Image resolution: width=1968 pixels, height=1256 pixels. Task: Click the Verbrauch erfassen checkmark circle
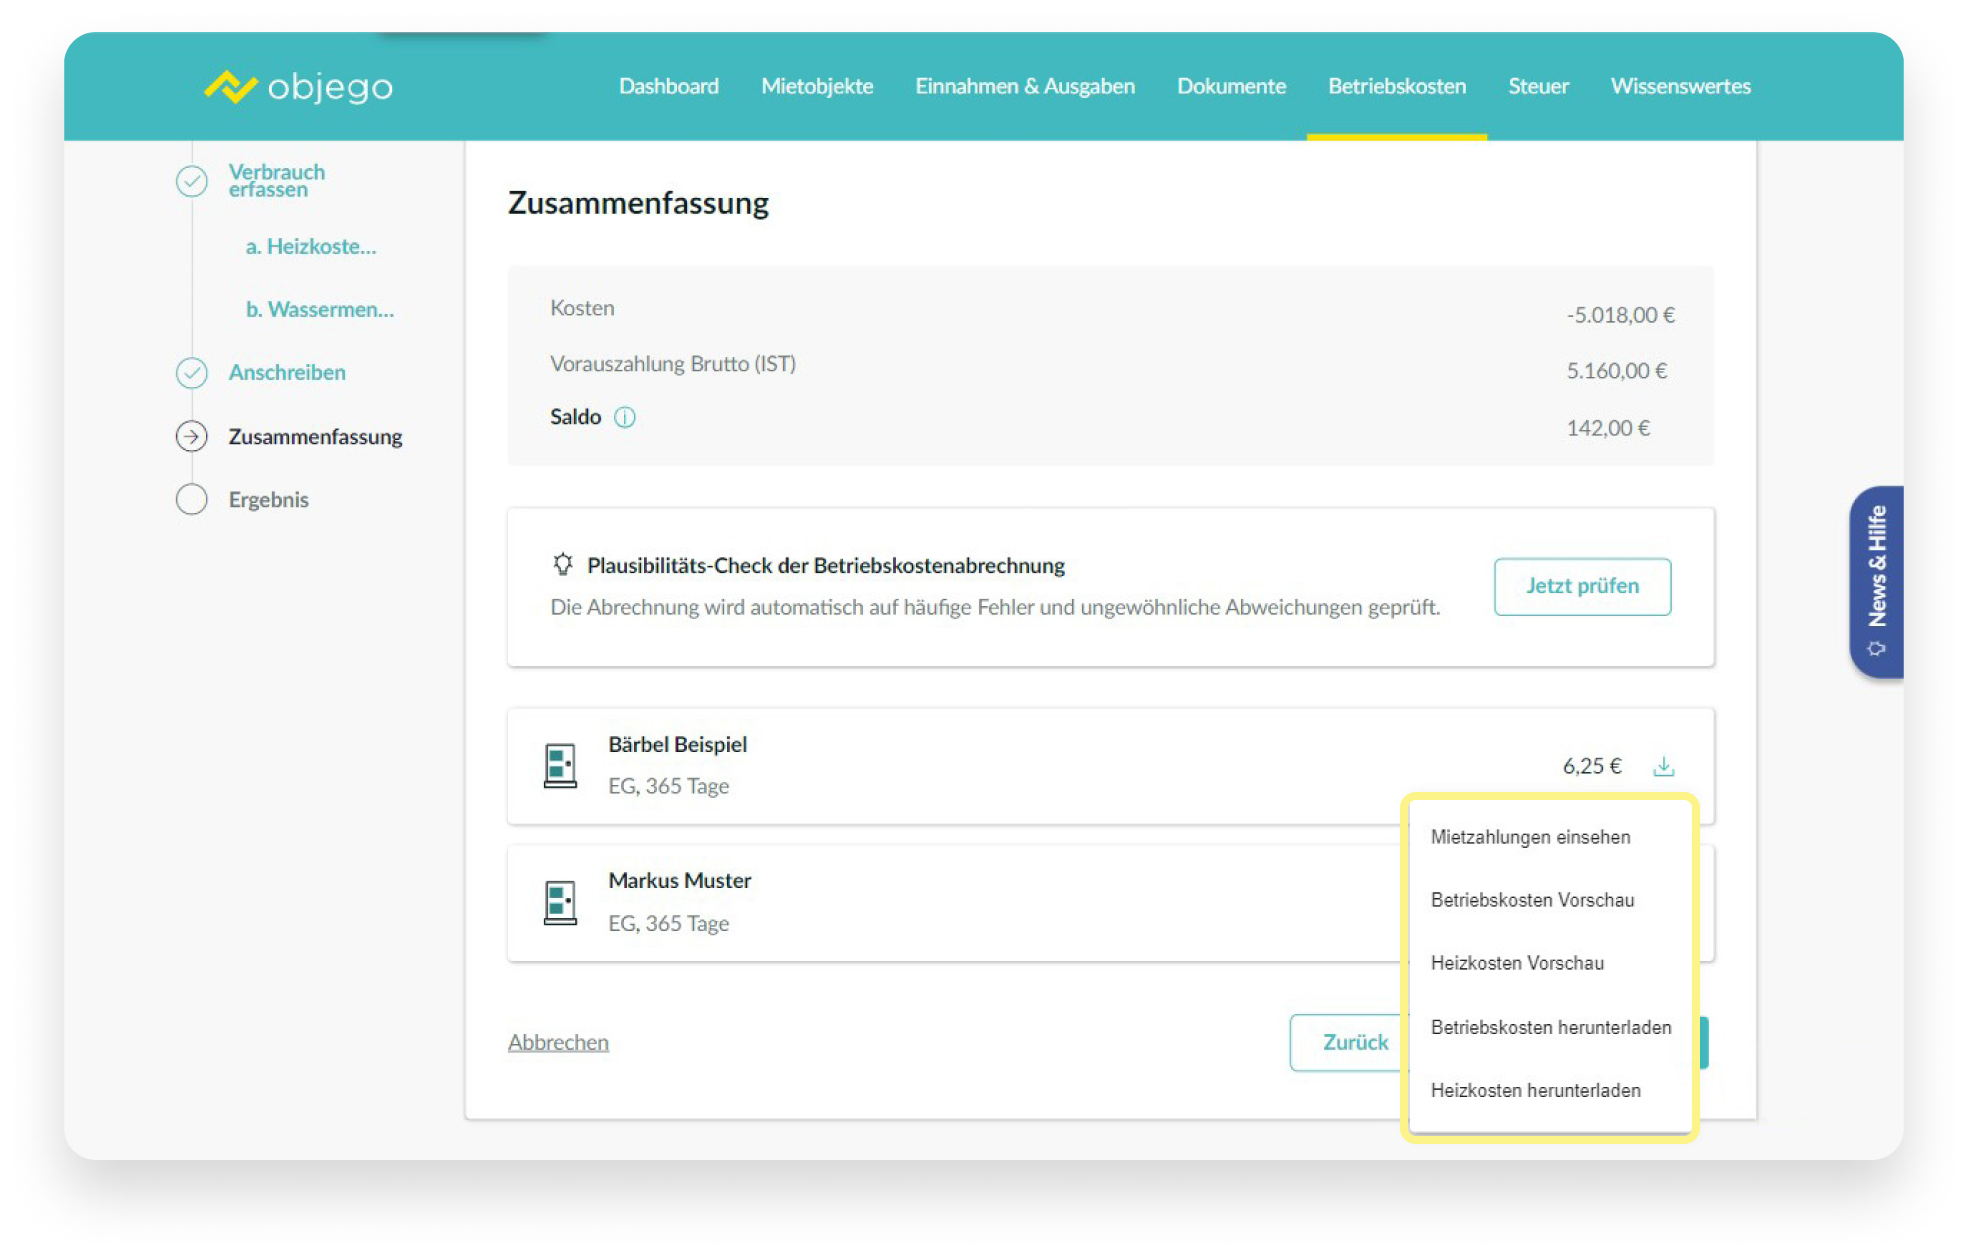192,181
